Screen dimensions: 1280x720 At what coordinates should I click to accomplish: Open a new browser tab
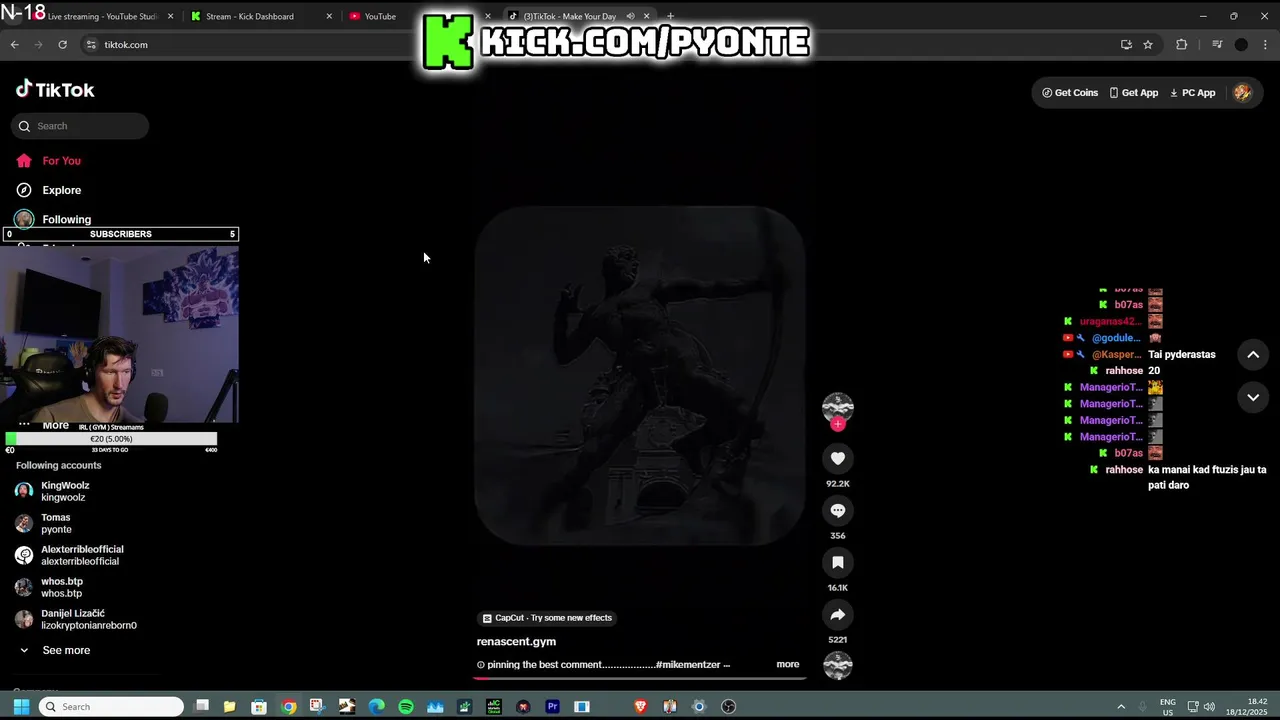pos(670,16)
